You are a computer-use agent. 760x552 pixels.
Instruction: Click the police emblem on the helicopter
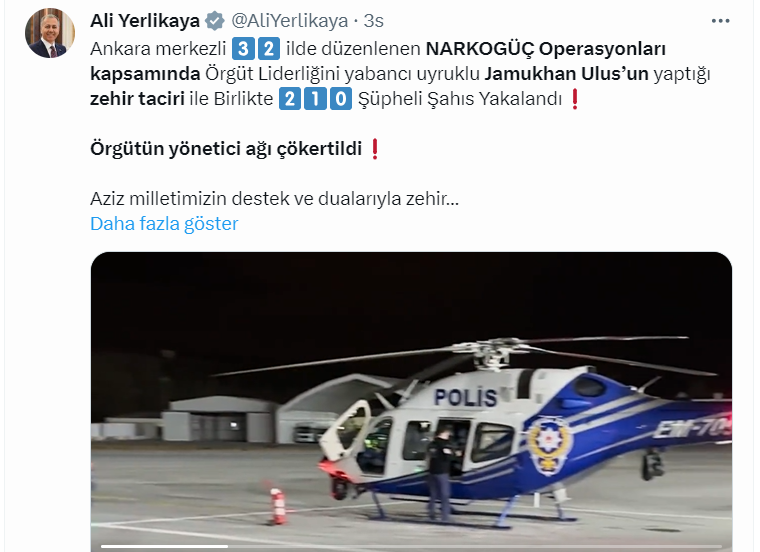point(549,445)
